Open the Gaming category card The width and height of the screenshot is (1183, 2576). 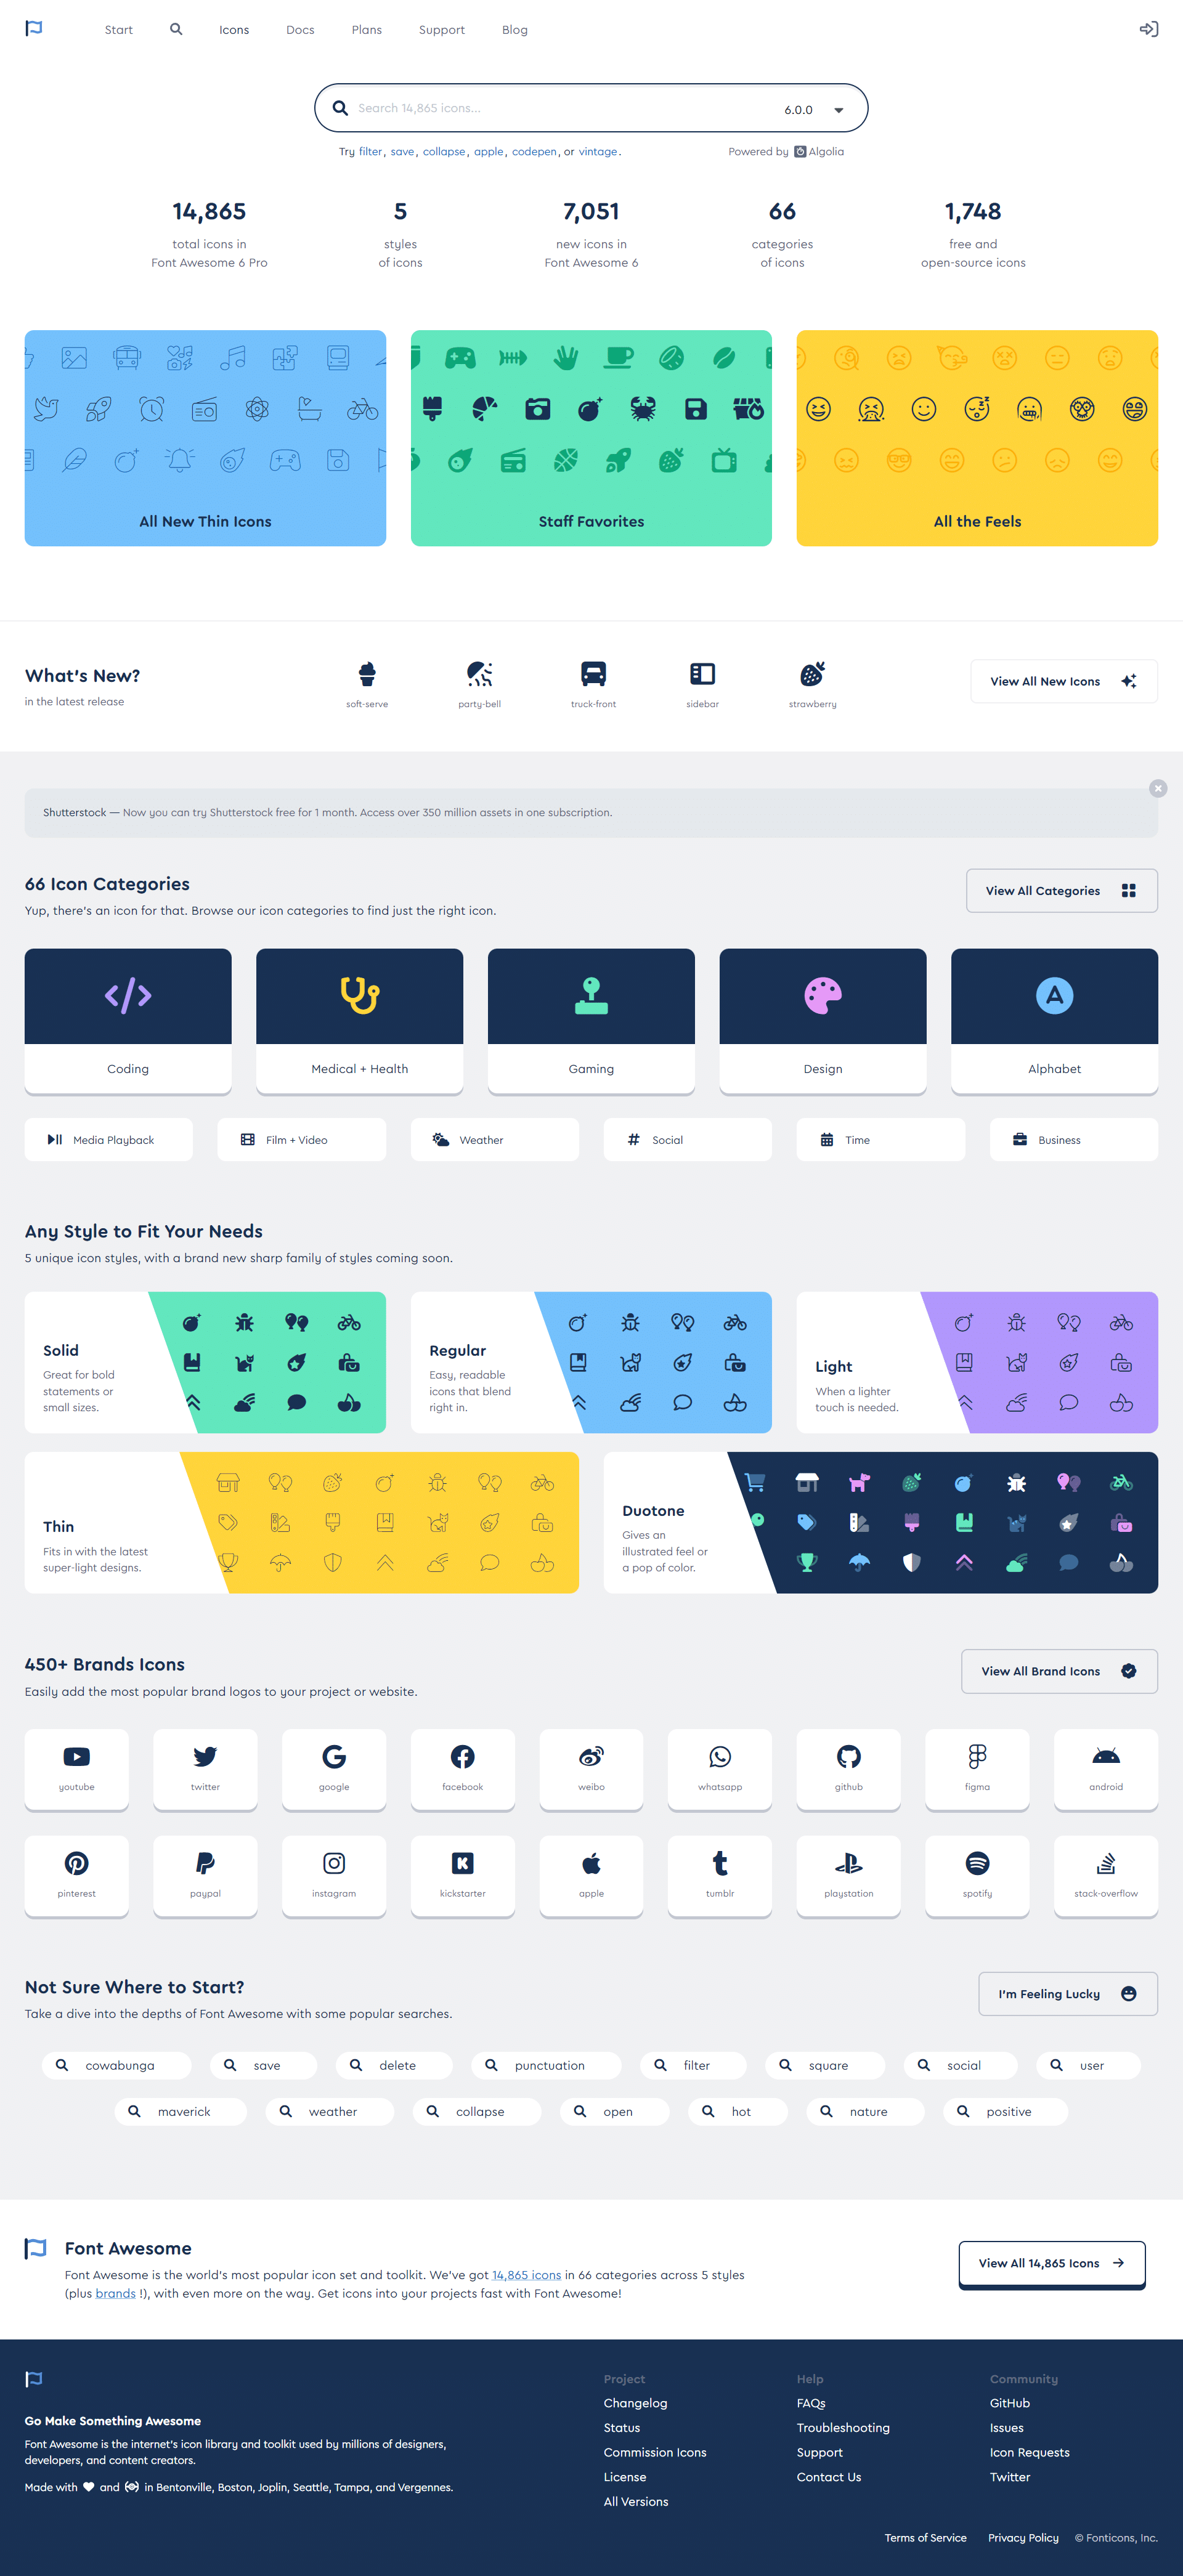coord(591,1021)
